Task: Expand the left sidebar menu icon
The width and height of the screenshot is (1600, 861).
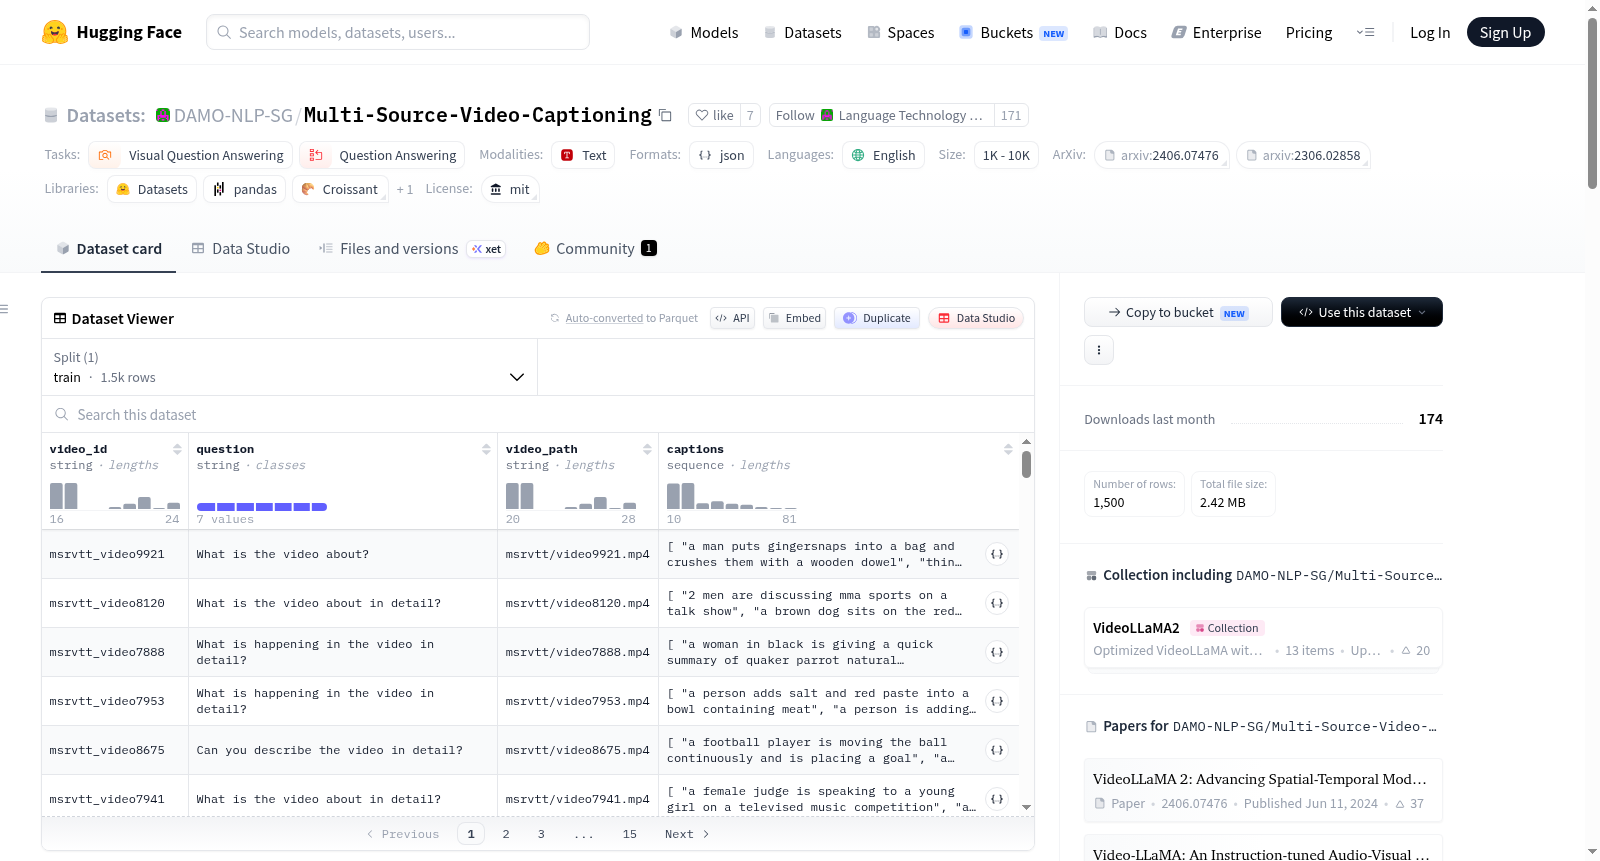Action: coord(4,309)
